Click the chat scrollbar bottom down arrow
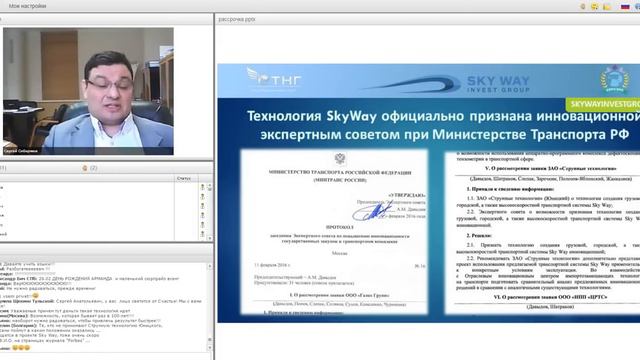Image resolution: width=640 pixels, height=360 pixels. coord(210,348)
